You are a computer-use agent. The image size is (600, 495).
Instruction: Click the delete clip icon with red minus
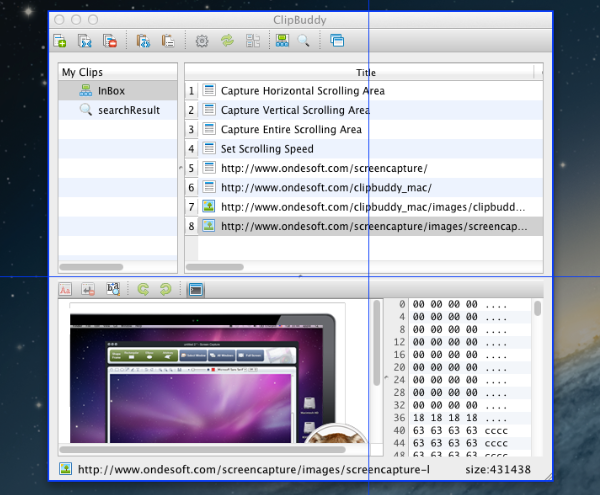click(109, 41)
